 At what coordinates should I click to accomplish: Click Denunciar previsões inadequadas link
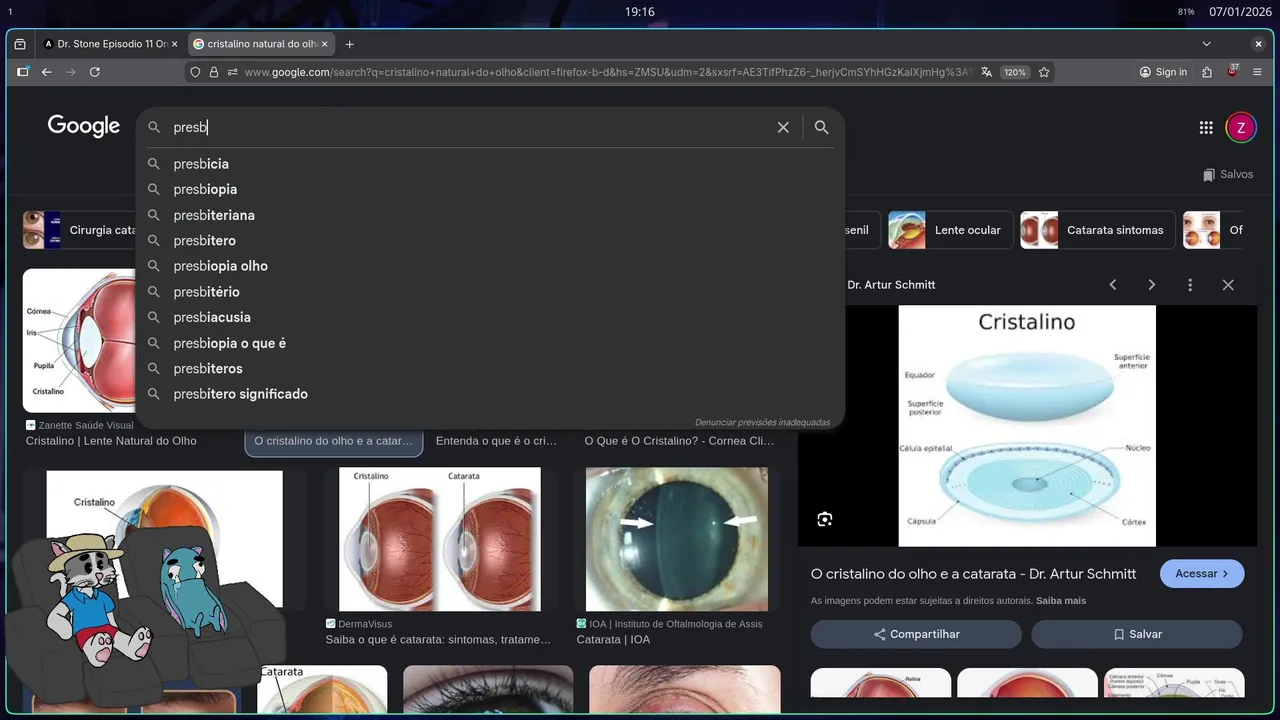pos(762,422)
